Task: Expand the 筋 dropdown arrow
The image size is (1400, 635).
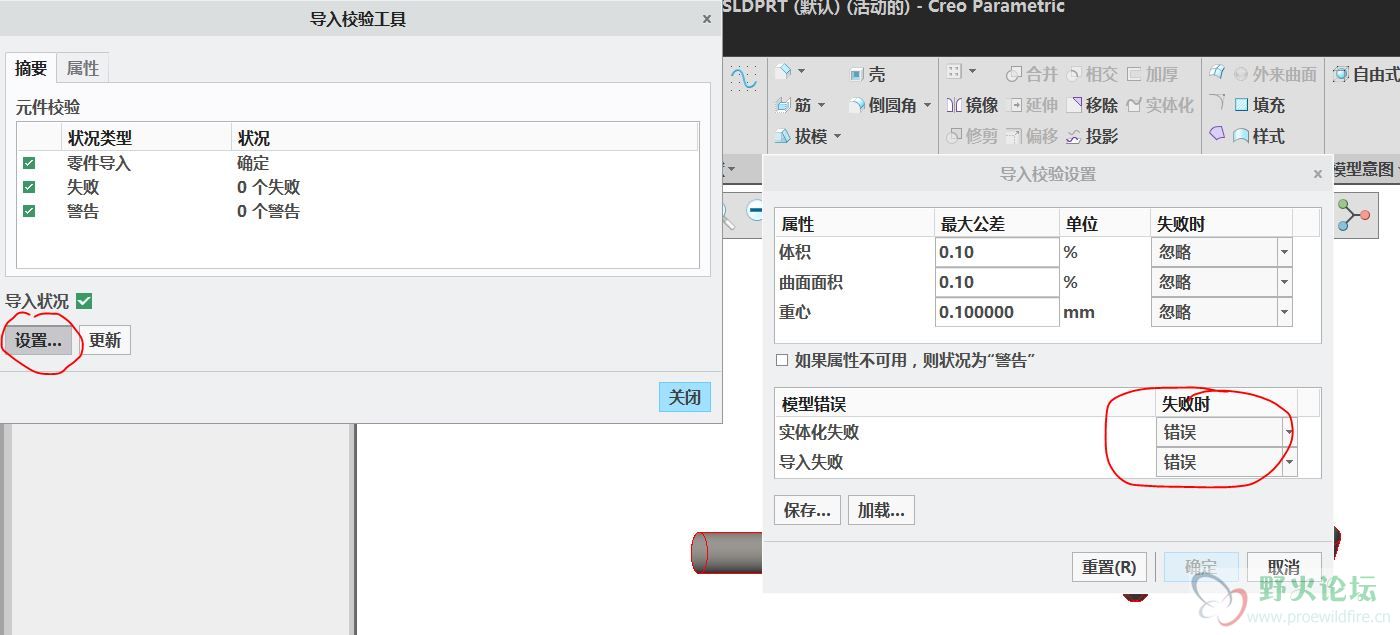Action: [x=822, y=105]
